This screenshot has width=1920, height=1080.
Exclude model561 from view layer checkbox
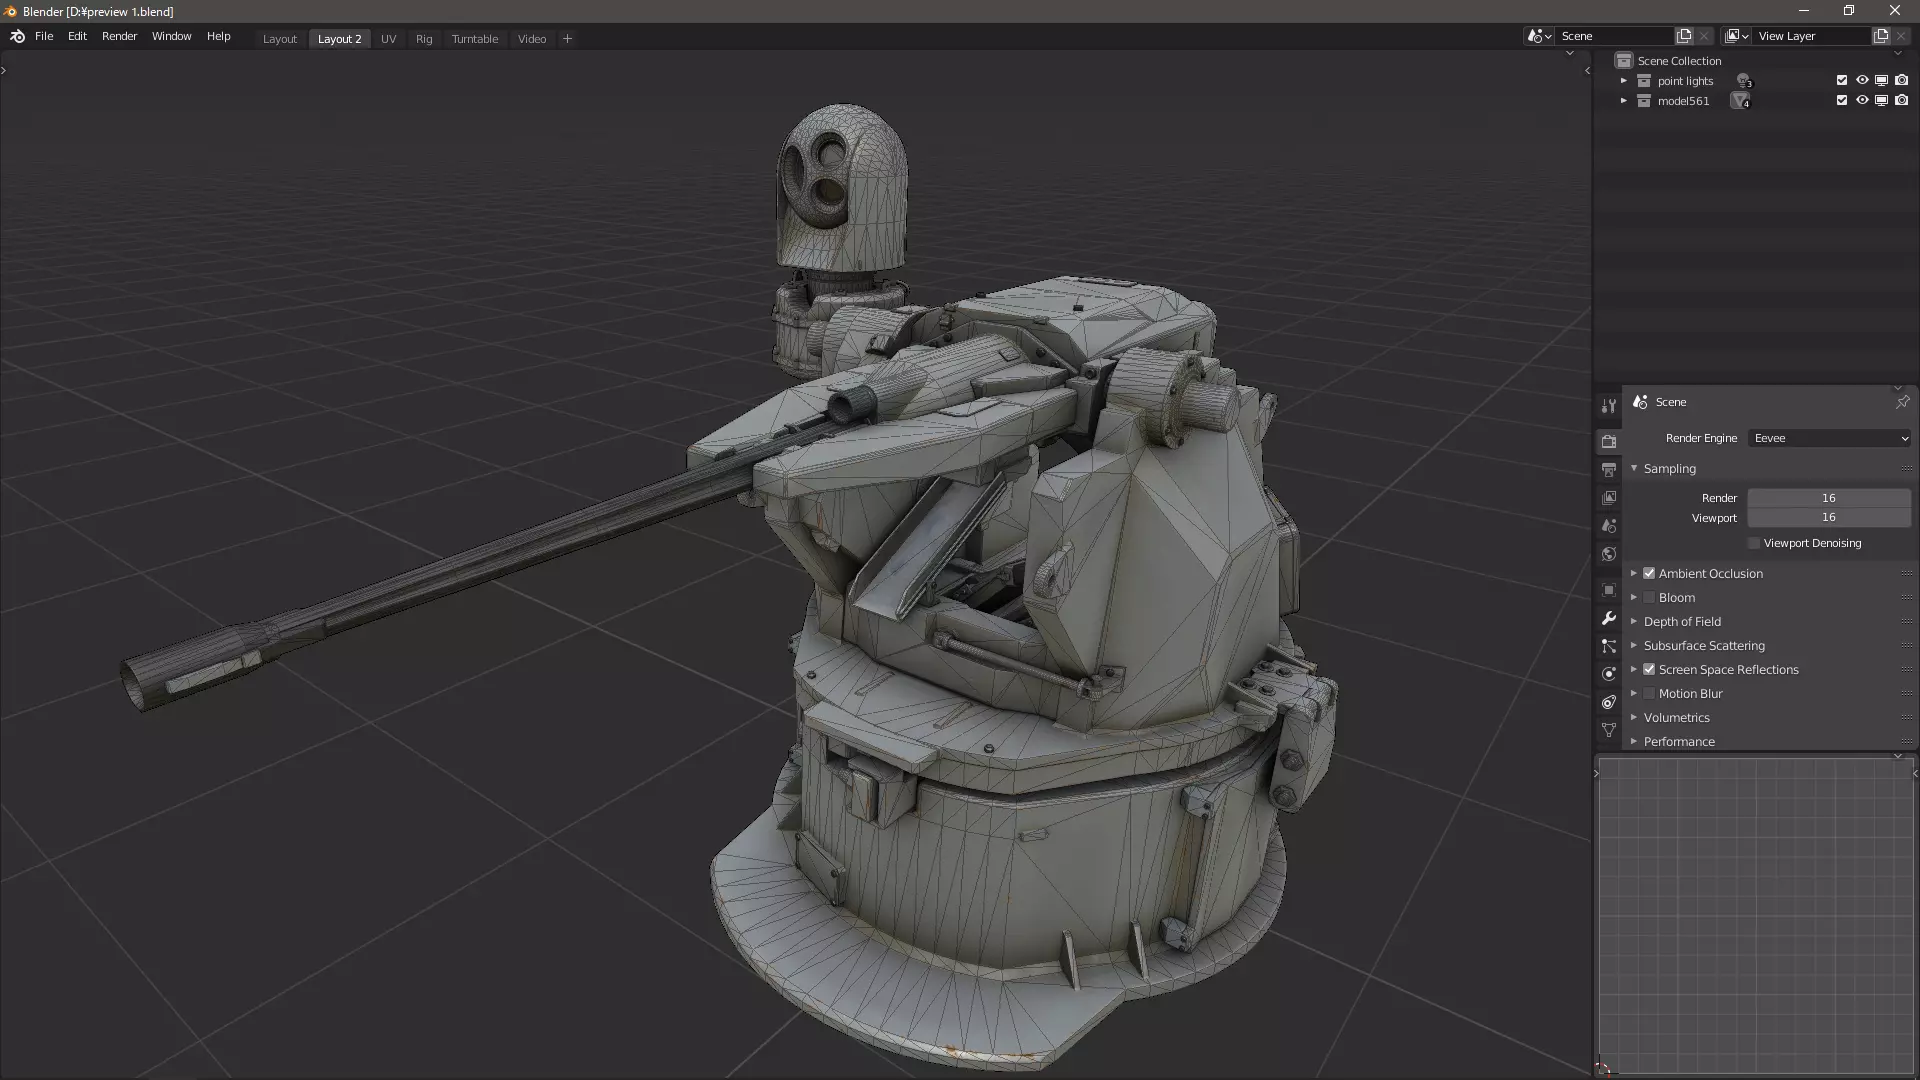click(x=1842, y=100)
